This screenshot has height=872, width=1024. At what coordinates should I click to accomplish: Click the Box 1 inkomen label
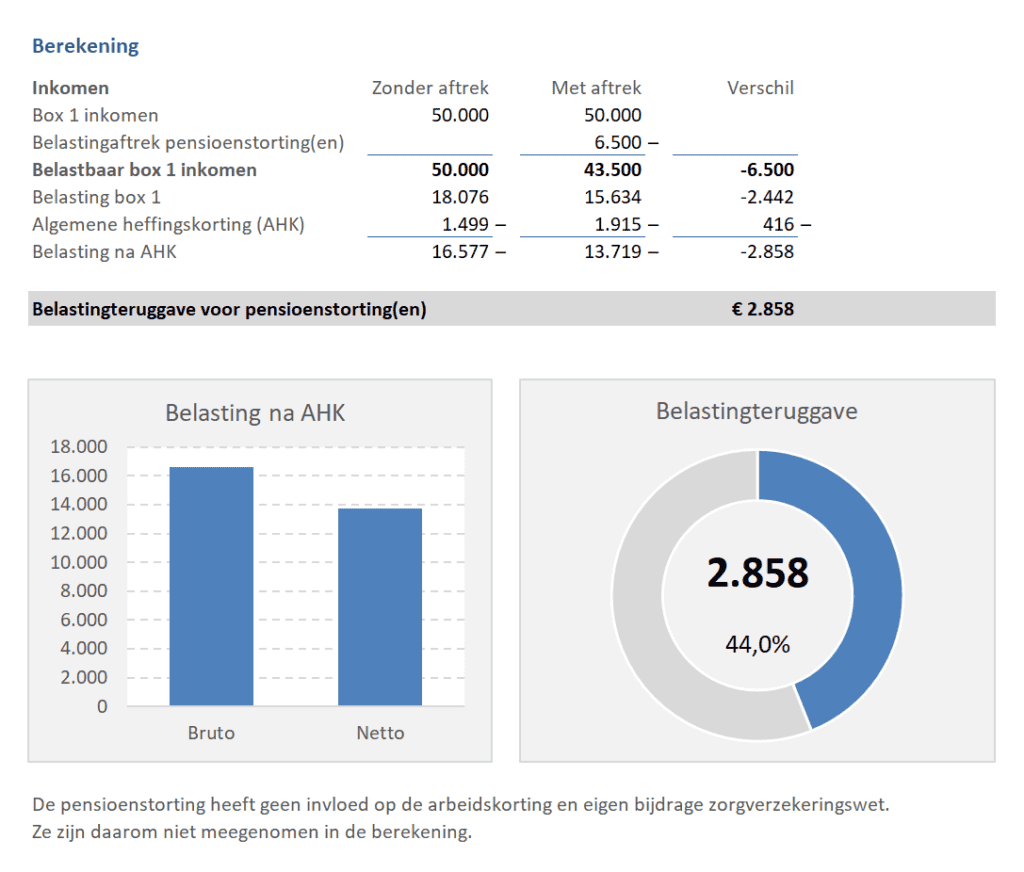click(x=95, y=115)
